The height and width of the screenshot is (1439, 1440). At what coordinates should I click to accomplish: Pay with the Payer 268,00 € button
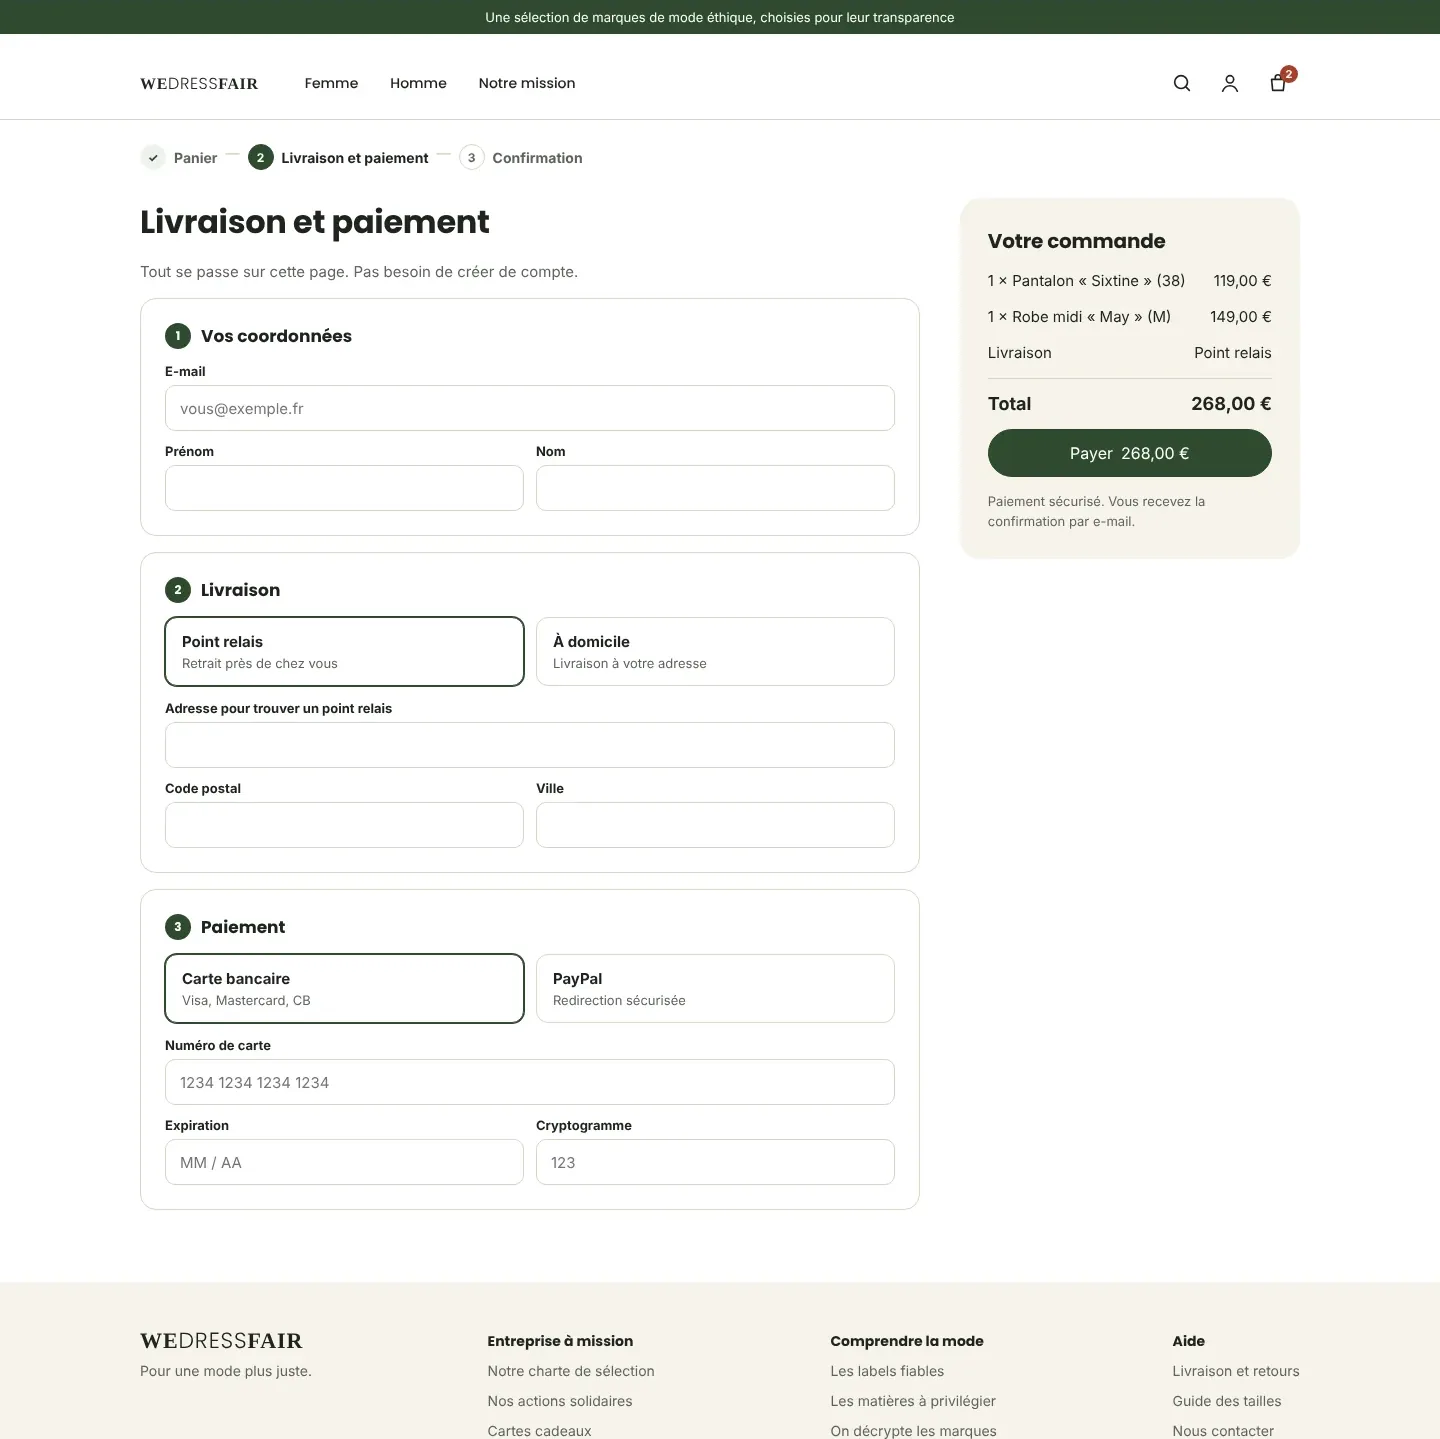(1130, 453)
